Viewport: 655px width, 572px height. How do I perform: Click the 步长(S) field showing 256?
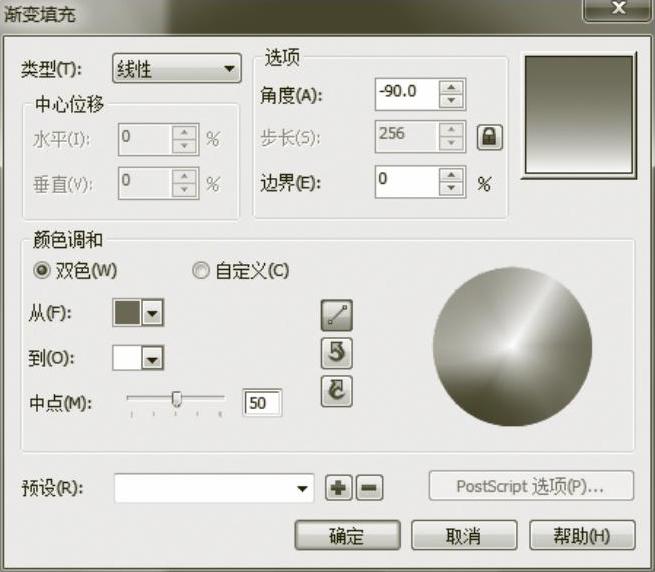click(407, 136)
